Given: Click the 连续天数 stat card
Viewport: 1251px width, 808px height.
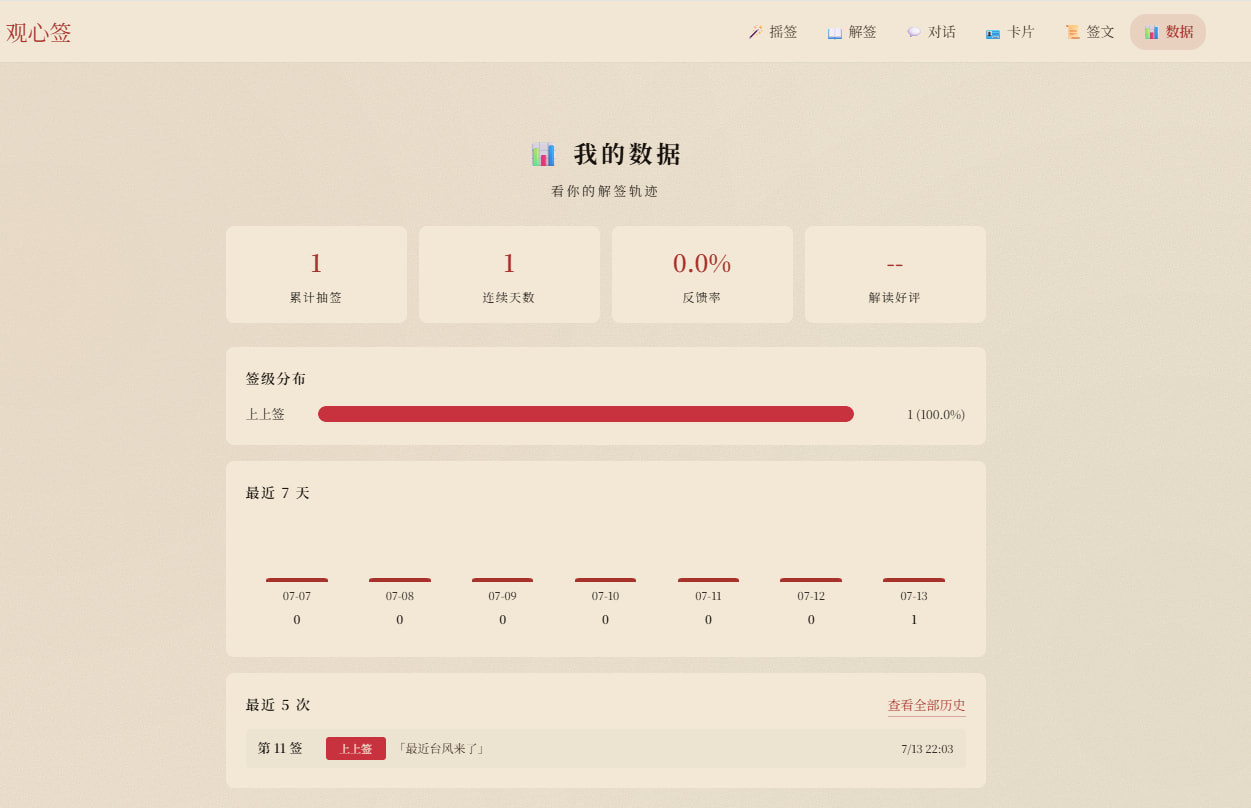Looking at the screenshot, I should 509,274.
